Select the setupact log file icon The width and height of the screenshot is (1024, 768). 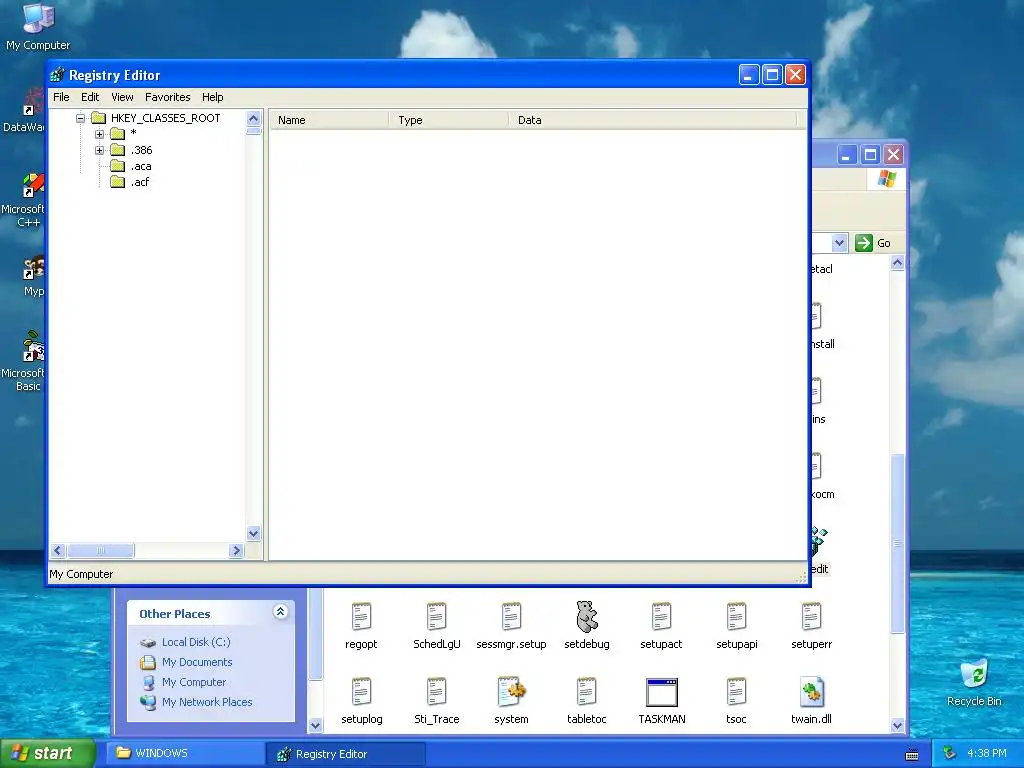661,616
